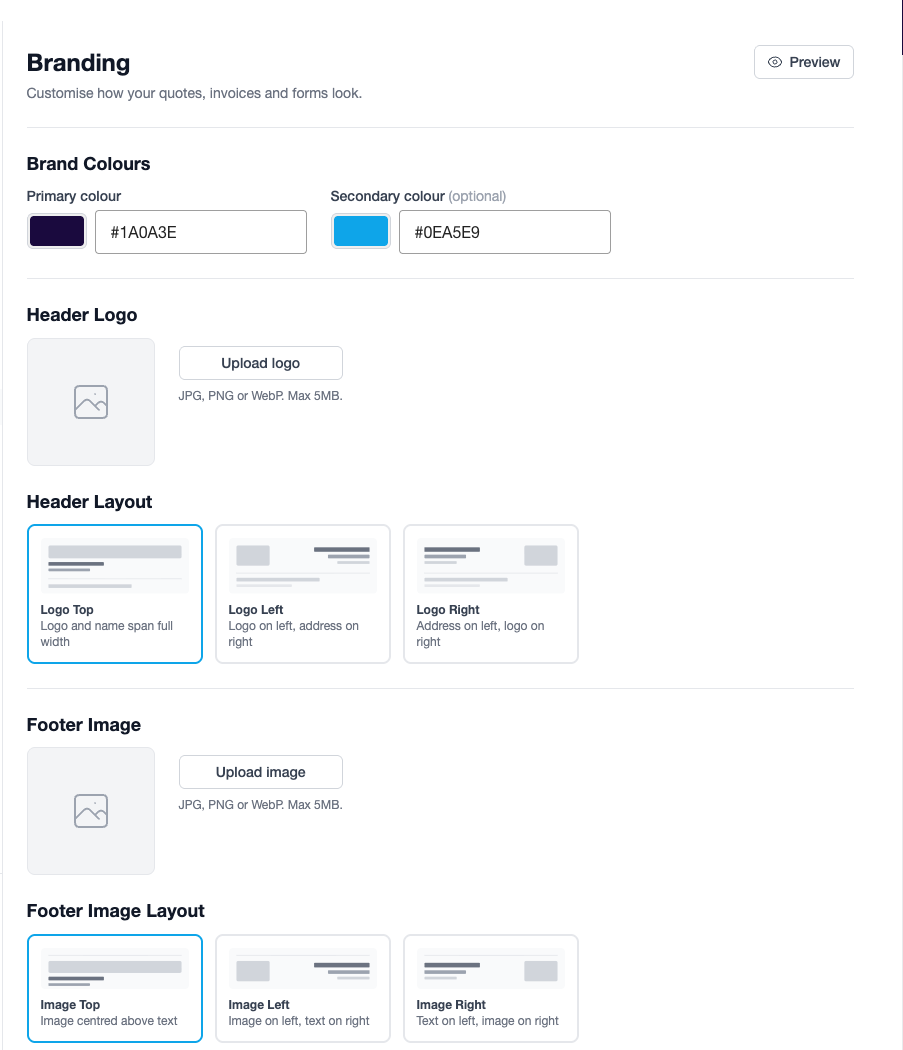903x1050 pixels.
Task: Click the Logo Top layout preview graphic
Action: (x=115, y=566)
